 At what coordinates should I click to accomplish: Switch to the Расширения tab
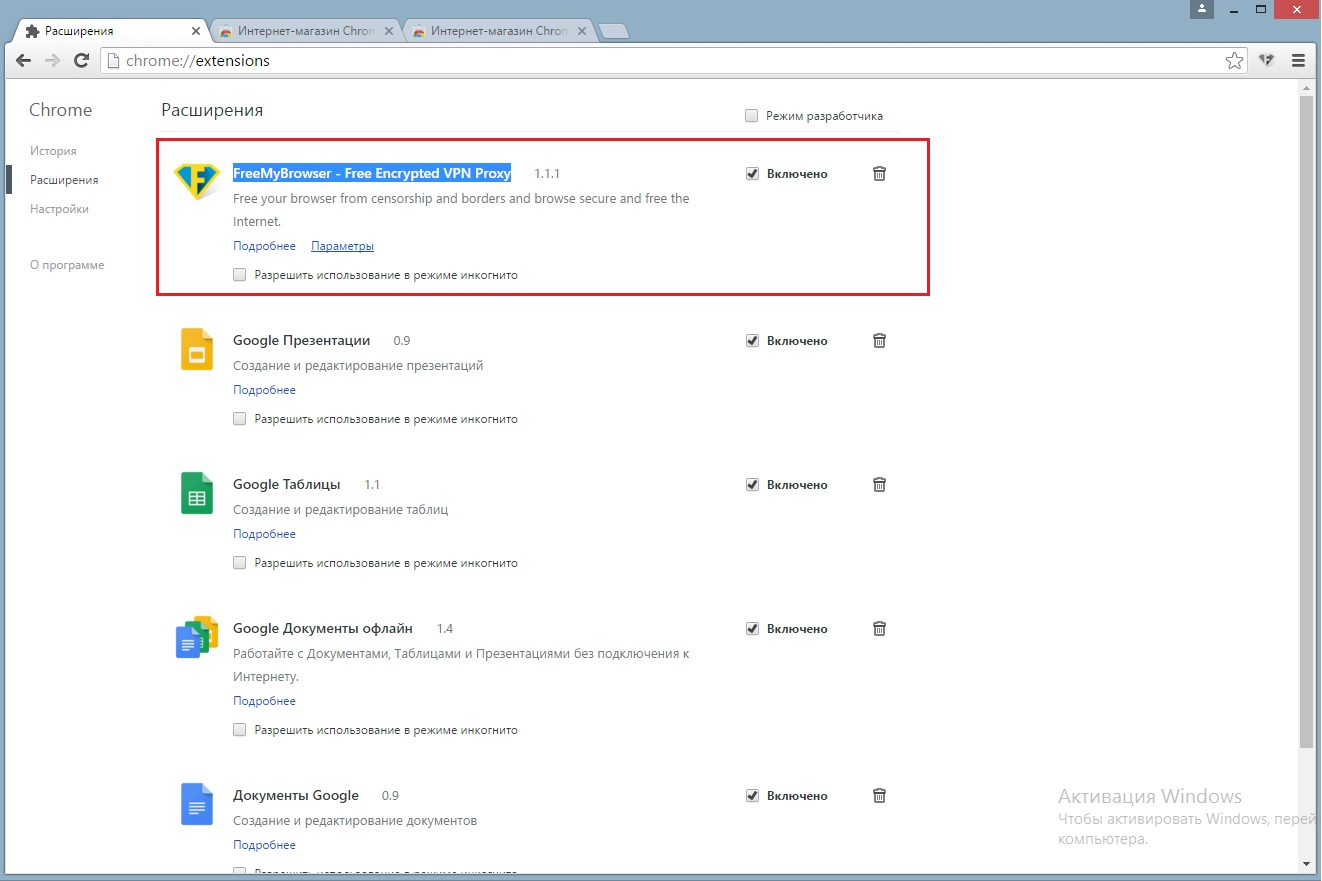110,31
